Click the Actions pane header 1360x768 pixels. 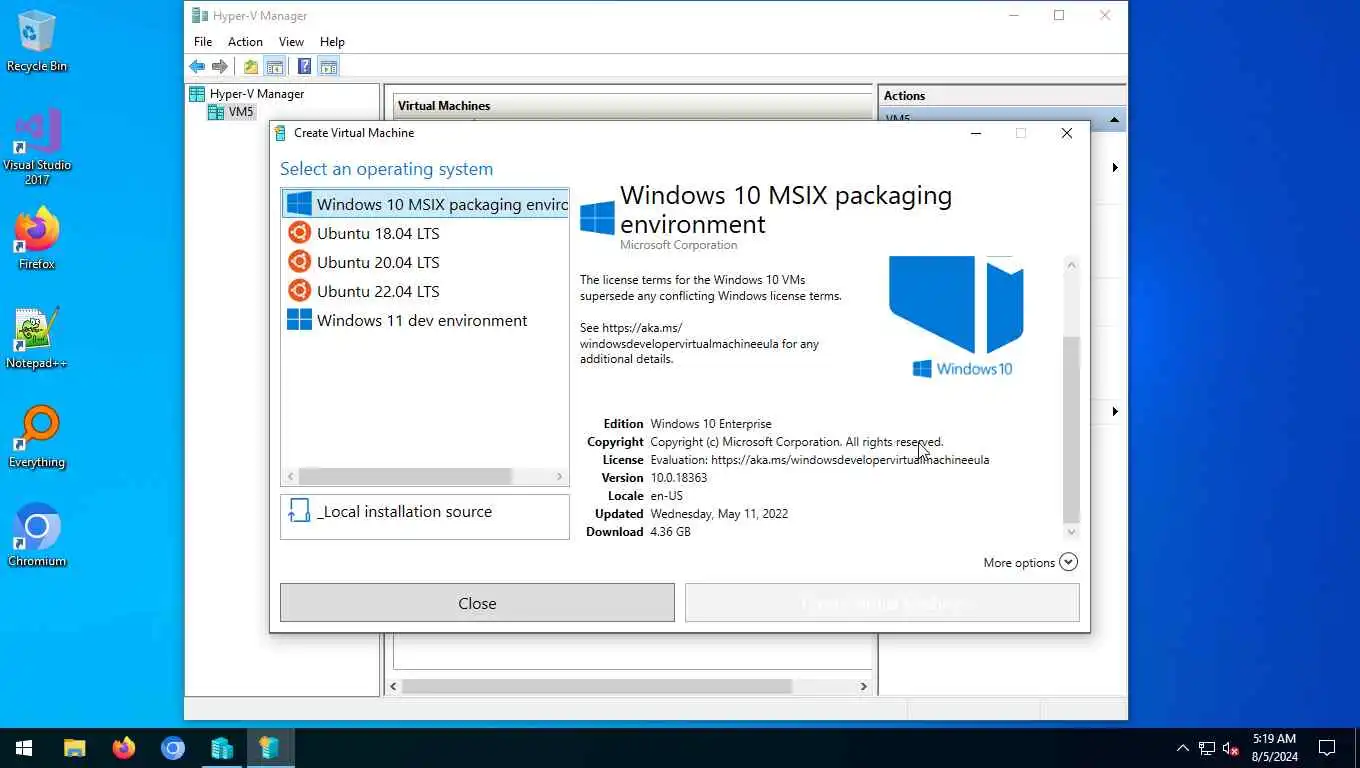1001,96
